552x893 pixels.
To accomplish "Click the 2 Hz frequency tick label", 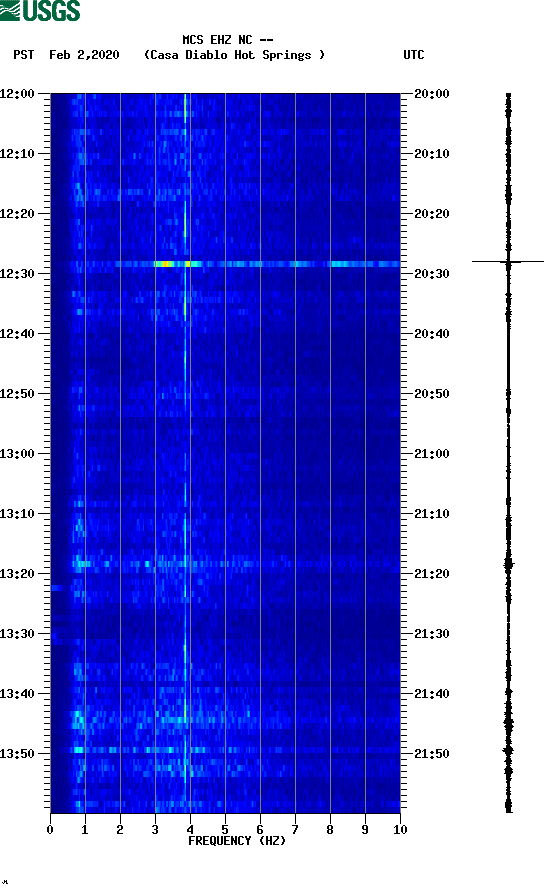I will pyautogui.click(x=120, y=830).
